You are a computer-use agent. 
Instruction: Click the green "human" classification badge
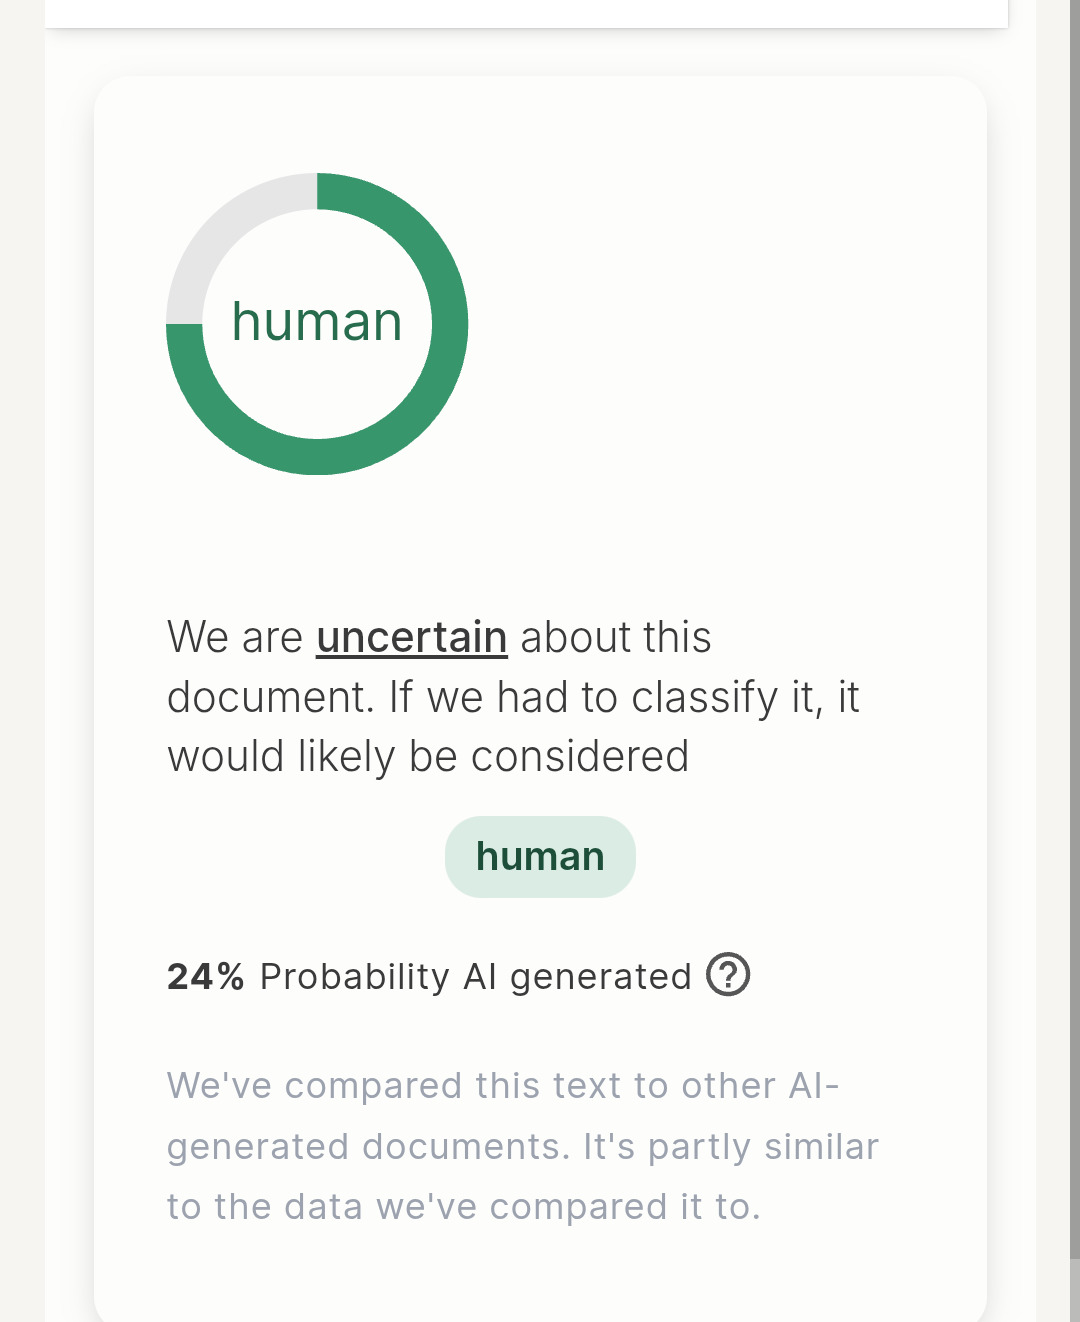[540, 857]
